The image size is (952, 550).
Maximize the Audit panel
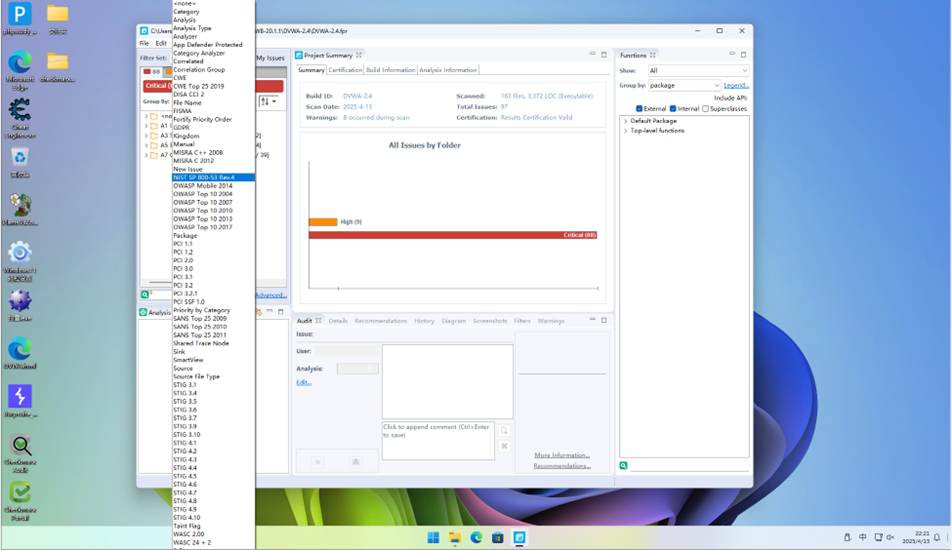[x=604, y=320]
